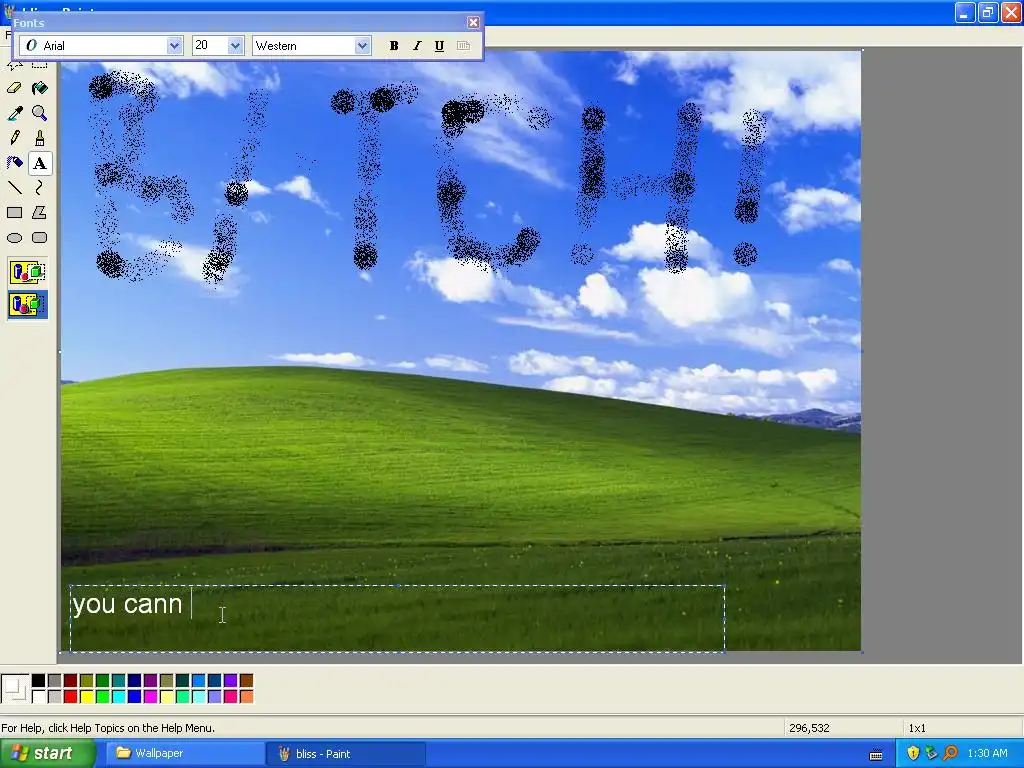Click the 296,532 coordinates in status bar
Viewport: 1024px width, 768px height.
pyautogui.click(x=809, y=728)
